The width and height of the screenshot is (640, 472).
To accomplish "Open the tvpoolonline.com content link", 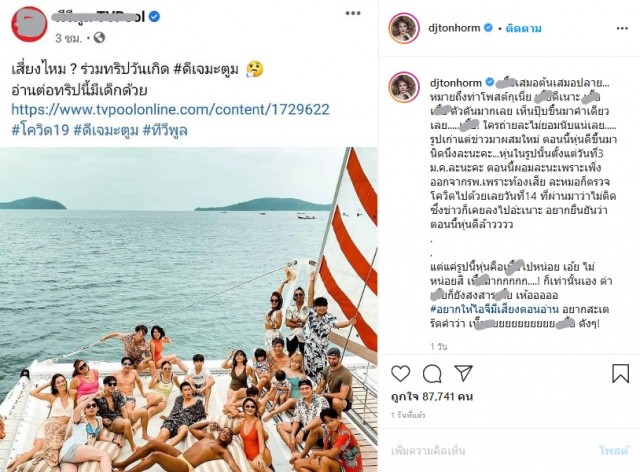I will 170,109.
